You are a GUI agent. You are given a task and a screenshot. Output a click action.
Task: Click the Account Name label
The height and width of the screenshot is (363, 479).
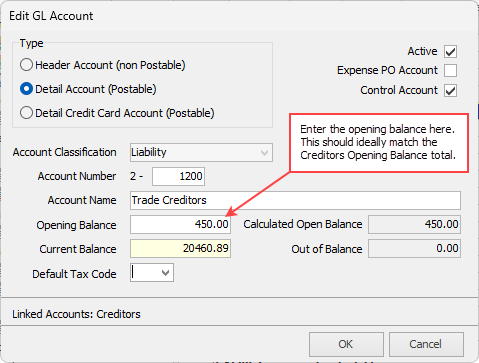[x=82, y=200]
